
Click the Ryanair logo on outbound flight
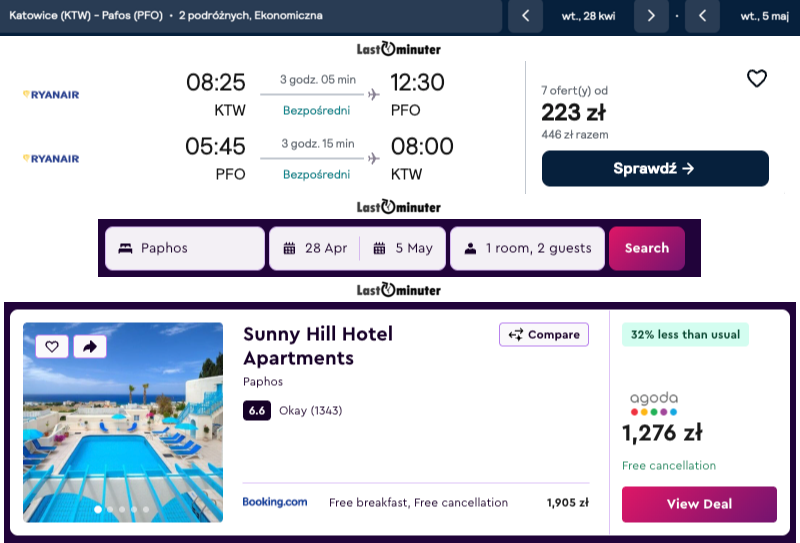(x=51, y=95)
